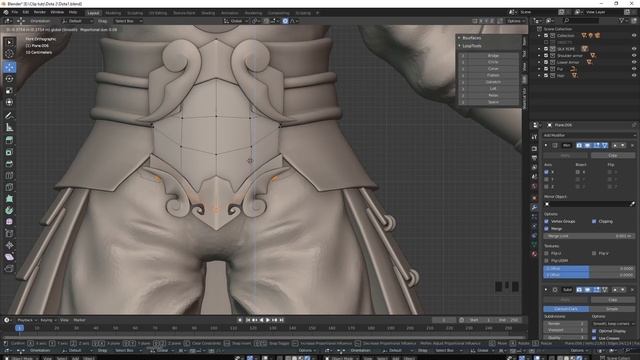Hide the SILK ROPE collection
The height and width of the screenshot is (360, 640).
point(634,49)
